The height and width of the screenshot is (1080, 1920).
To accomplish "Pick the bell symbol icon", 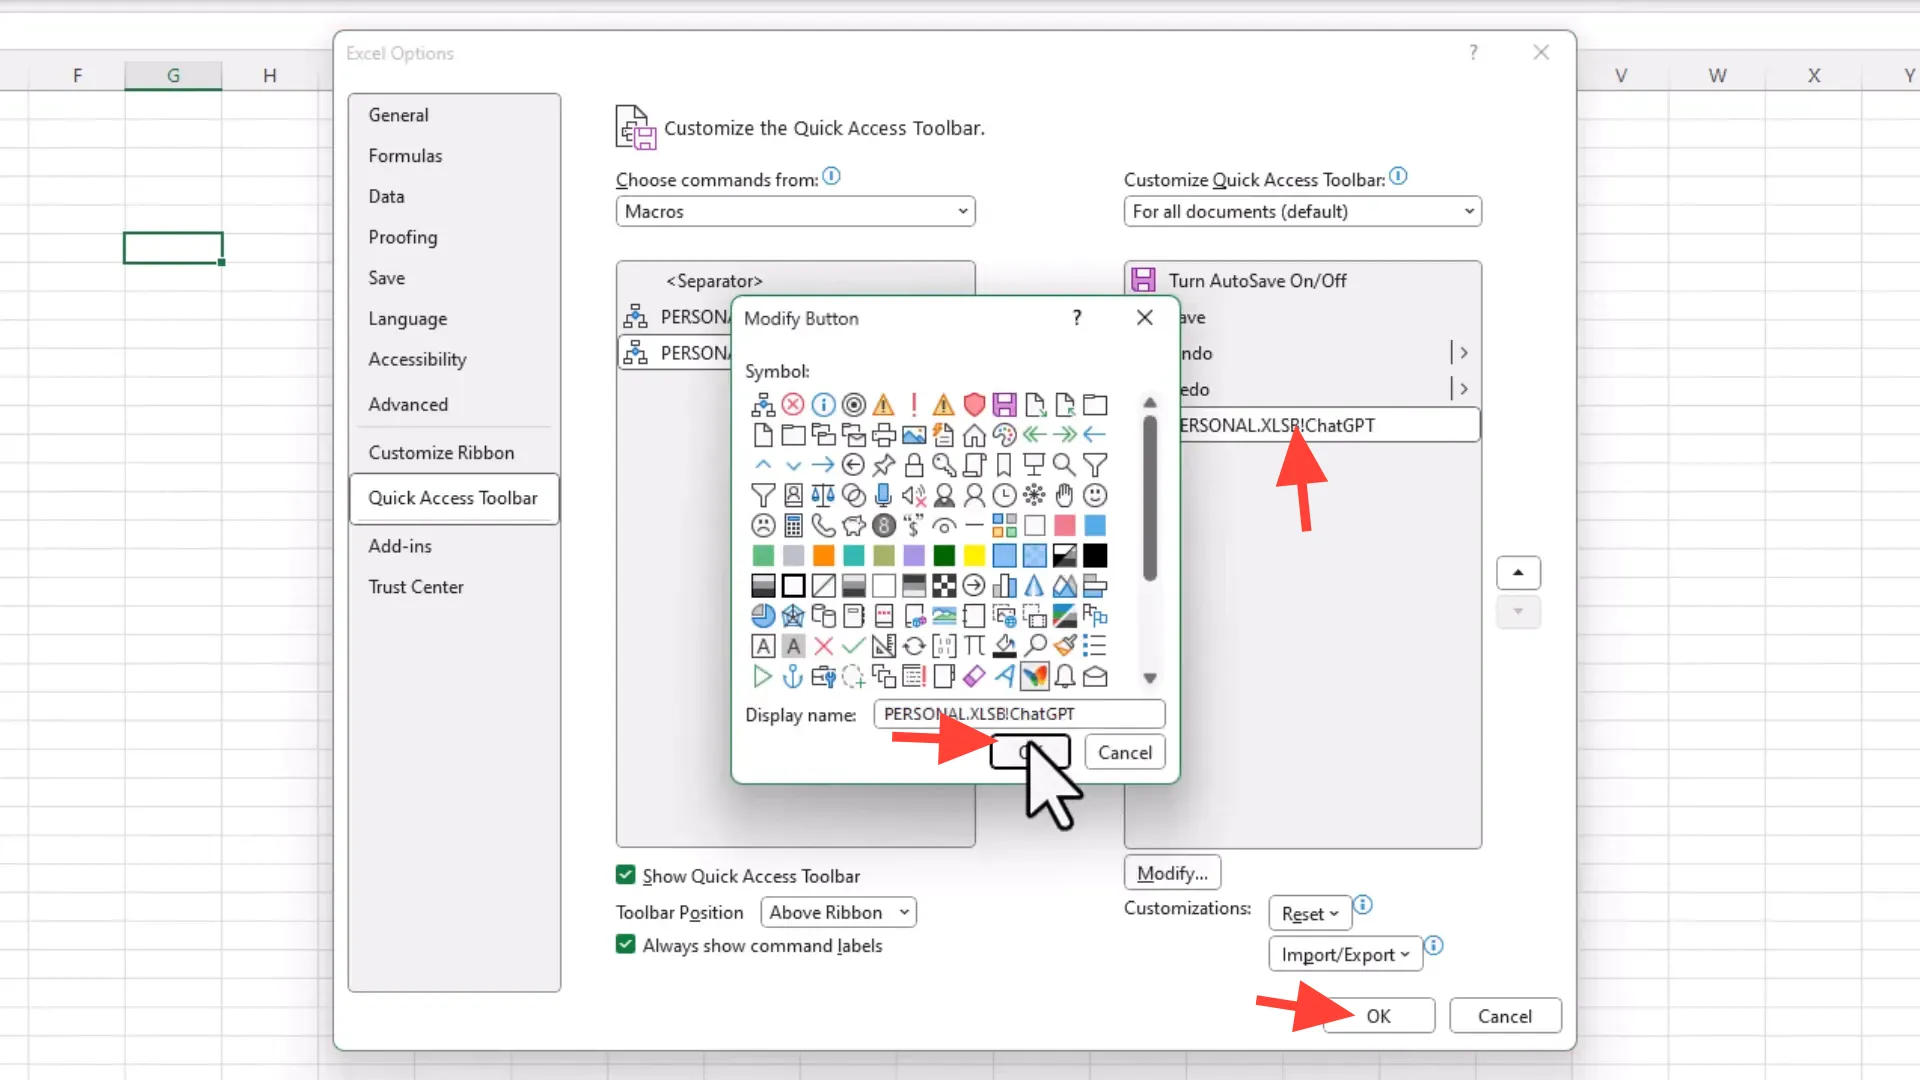I will pos(1064,677).
